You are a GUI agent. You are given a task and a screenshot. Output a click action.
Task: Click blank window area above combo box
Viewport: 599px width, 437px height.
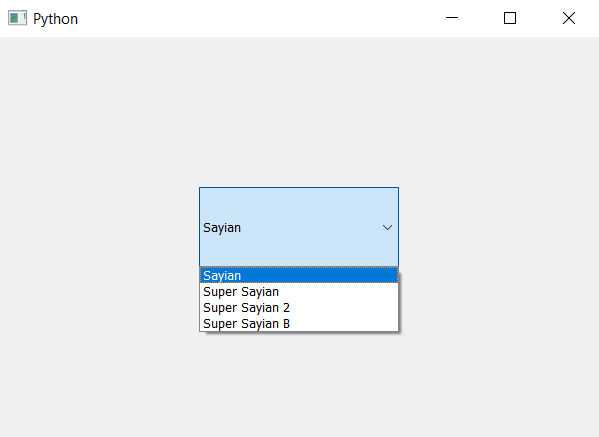299,111
